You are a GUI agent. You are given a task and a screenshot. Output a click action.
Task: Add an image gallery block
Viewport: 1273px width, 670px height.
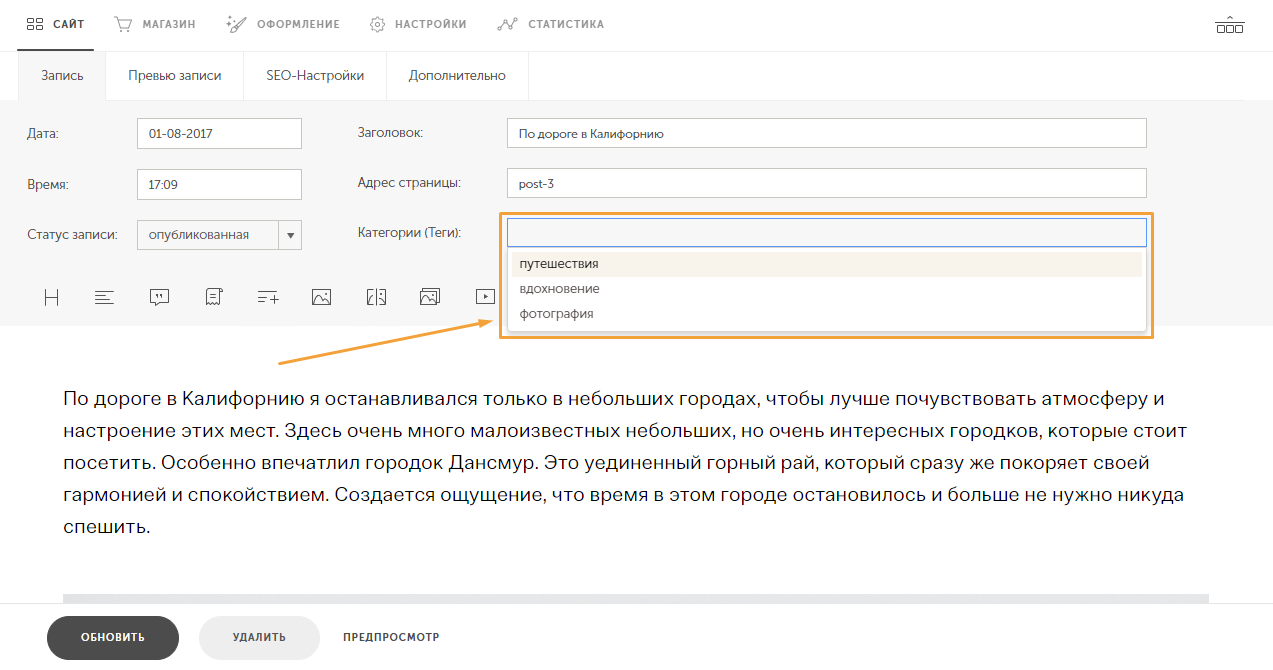tap(430, 297)
